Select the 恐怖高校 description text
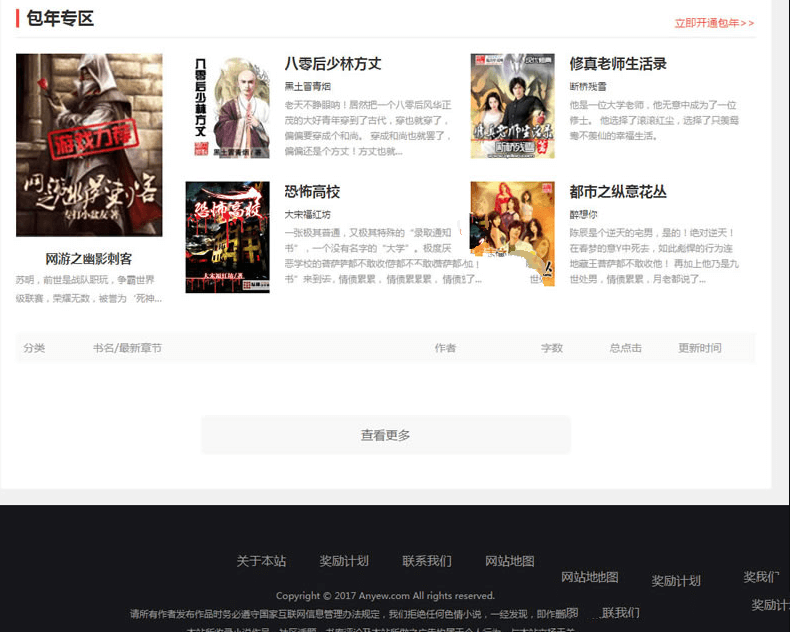 pyautogui.click(x=383, y=256)
